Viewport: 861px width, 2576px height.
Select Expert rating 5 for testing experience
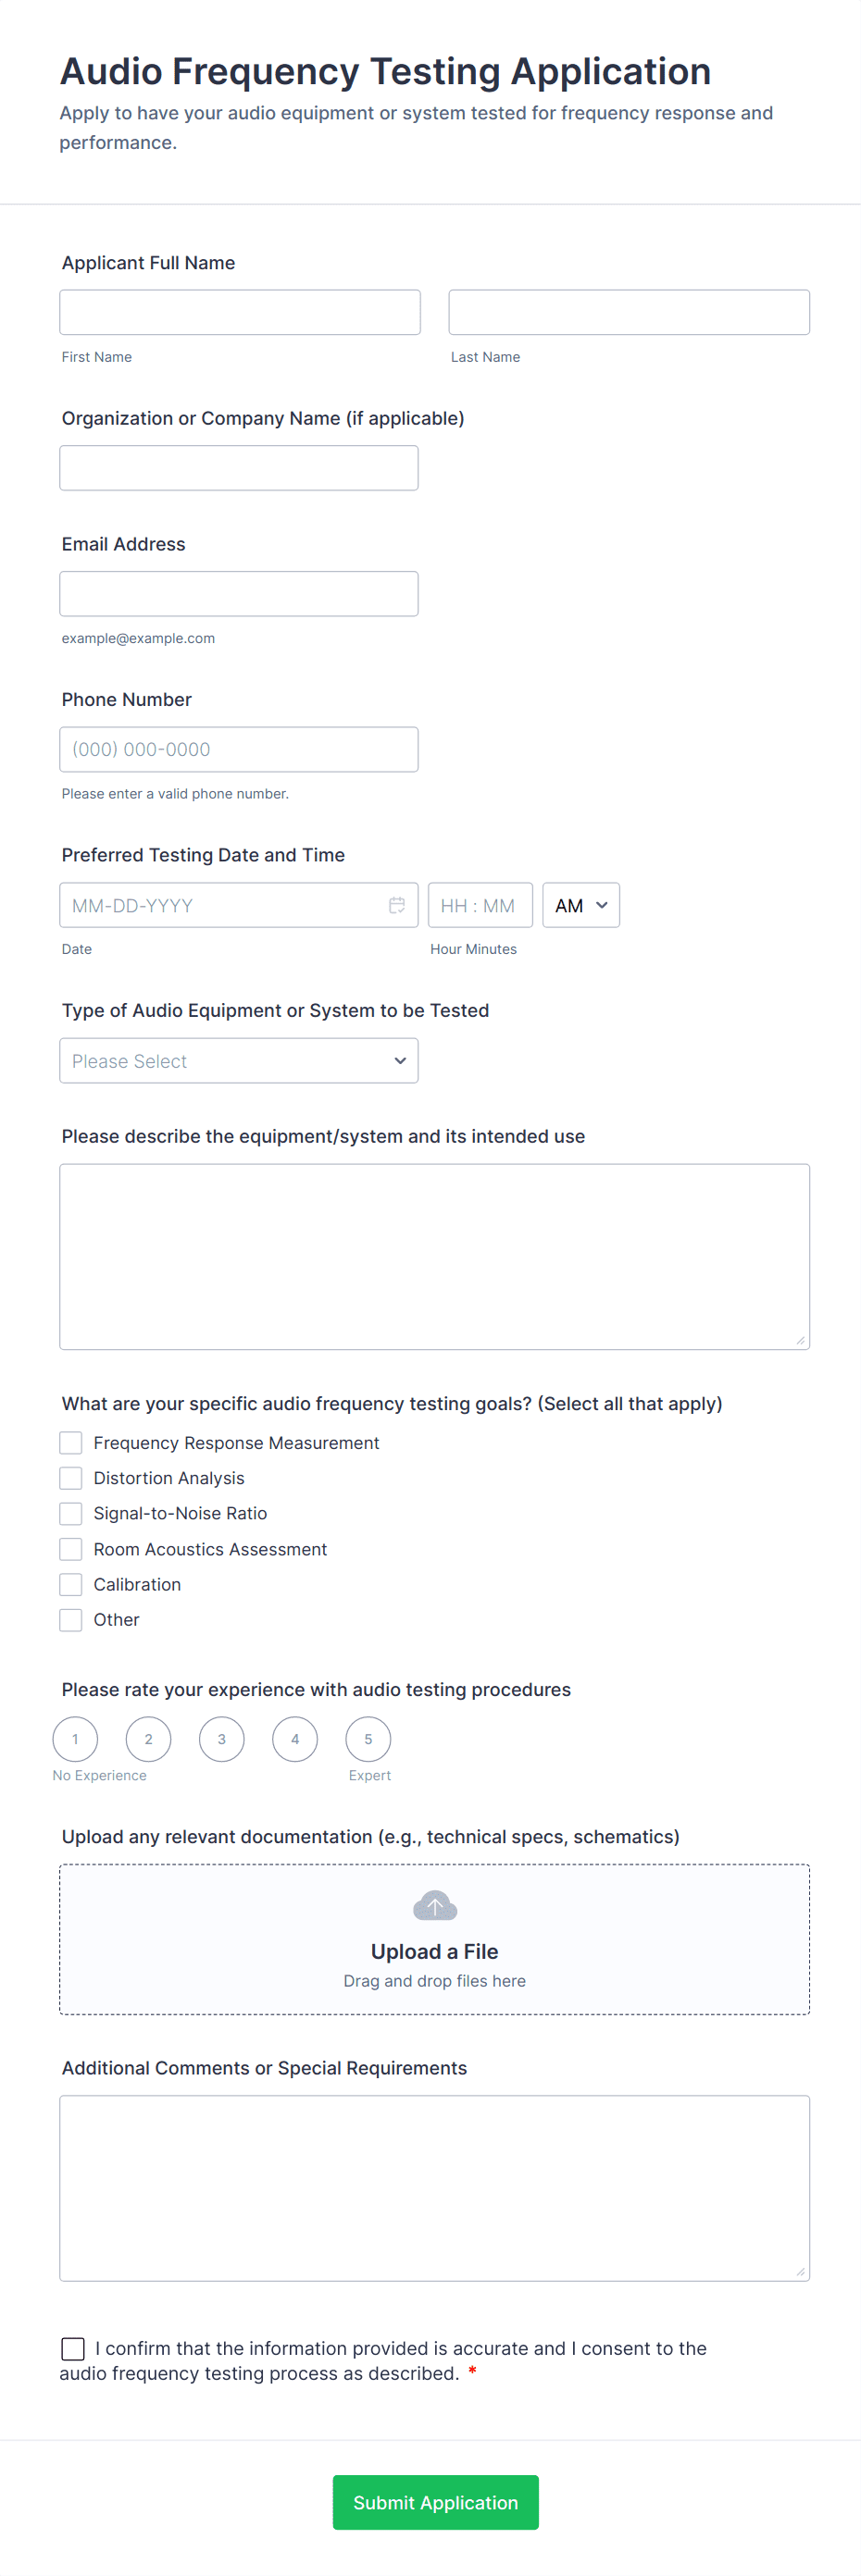coord(368,1738)
